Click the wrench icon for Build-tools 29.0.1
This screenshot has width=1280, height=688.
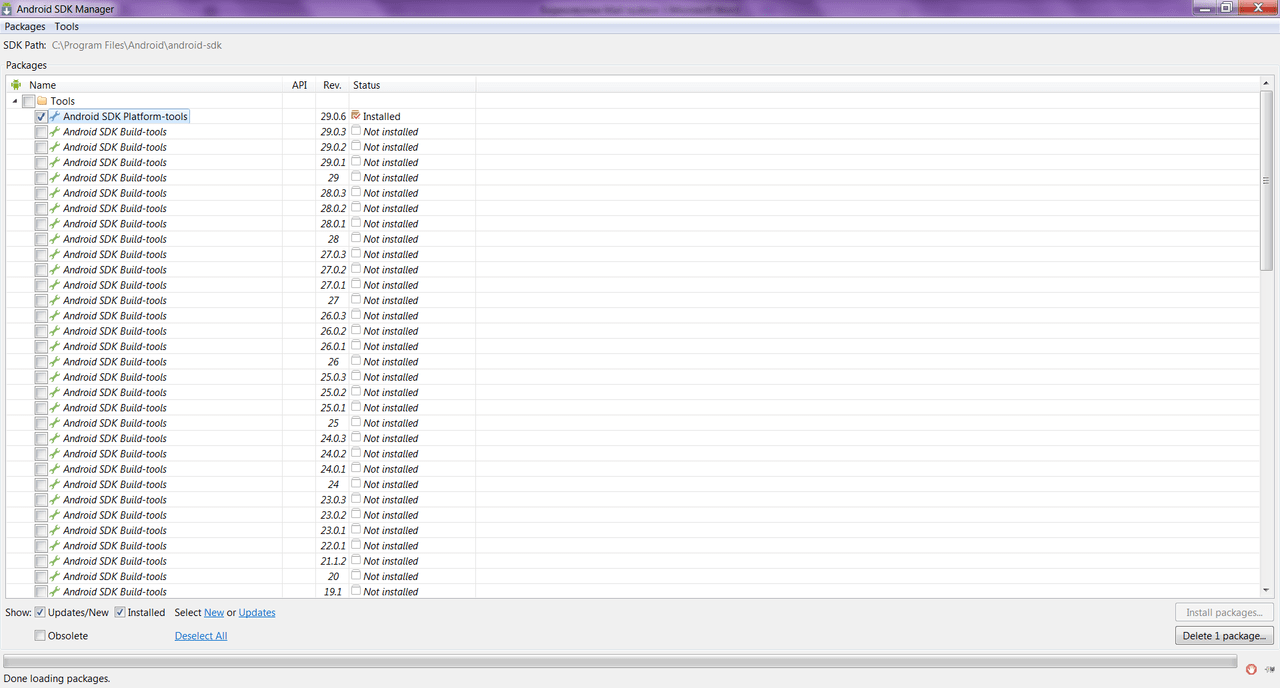click(x=55, y=163)
